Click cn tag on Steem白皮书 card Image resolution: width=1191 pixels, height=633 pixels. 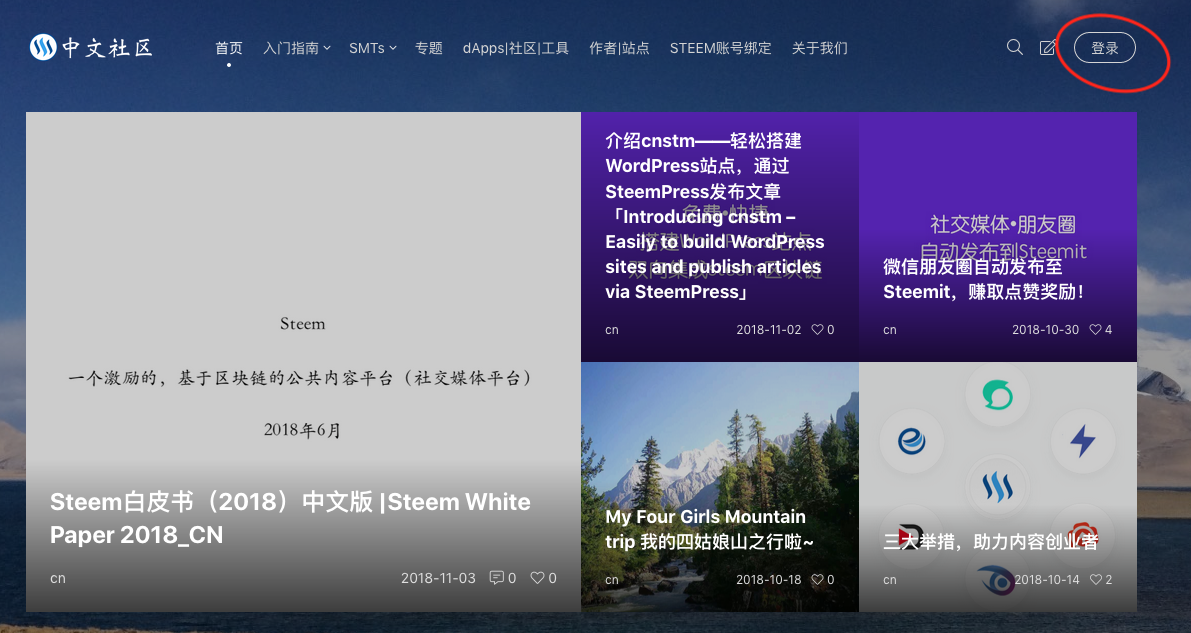58,578
